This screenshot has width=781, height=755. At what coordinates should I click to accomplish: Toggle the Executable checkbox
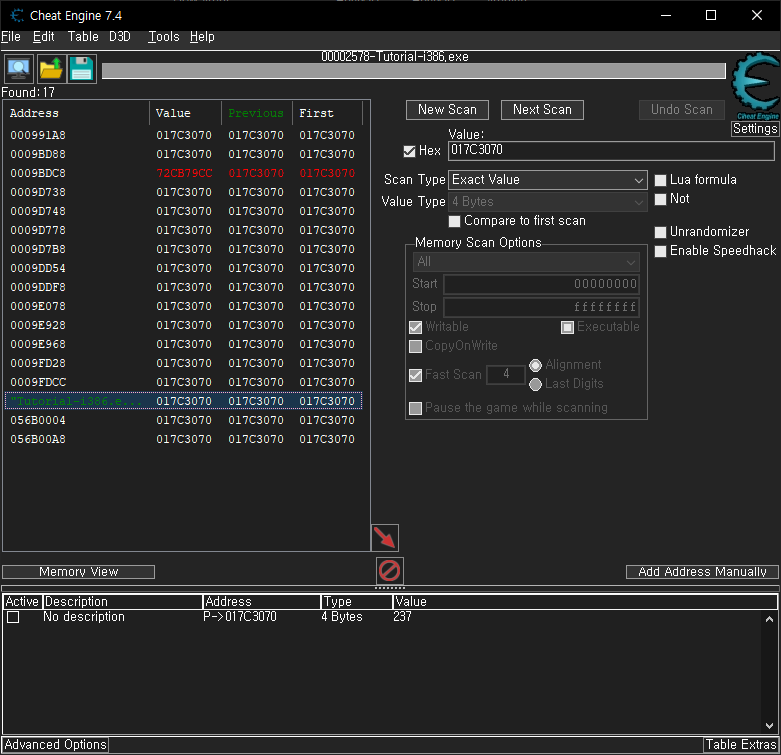pos(567,327)
